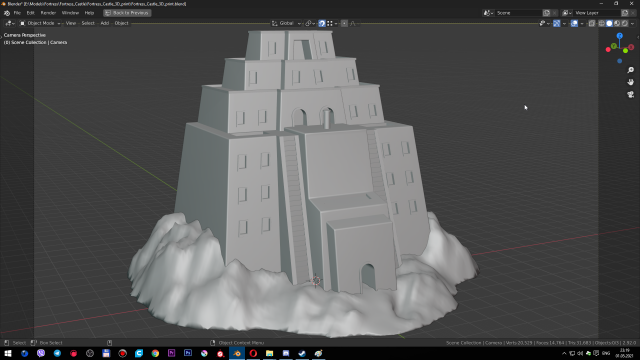Open the File menu

[x=17, y=13]
